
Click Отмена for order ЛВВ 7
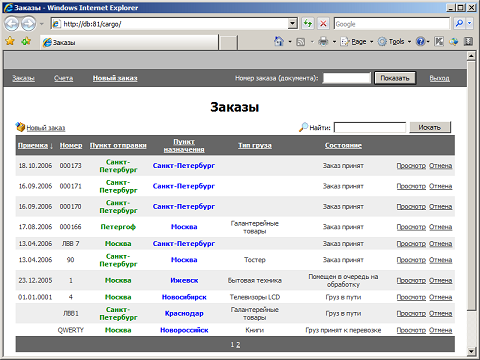[440, 244]
